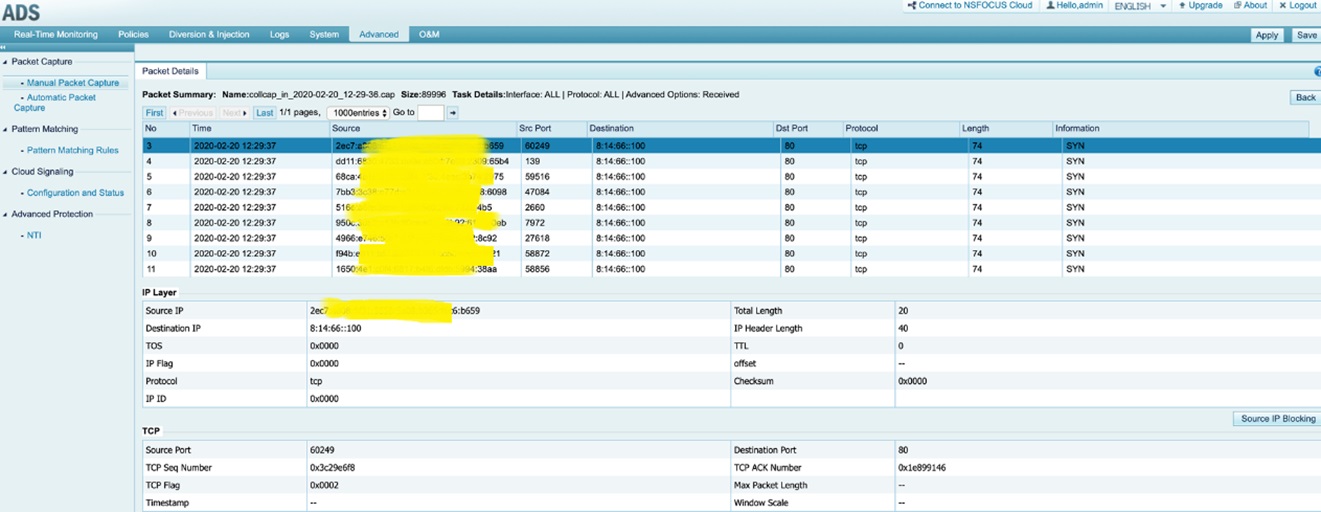Image resolution: width=1321 pixels, height=512 pixels.
Task: Click the Logout X icon
Action: coord(1283,5)
